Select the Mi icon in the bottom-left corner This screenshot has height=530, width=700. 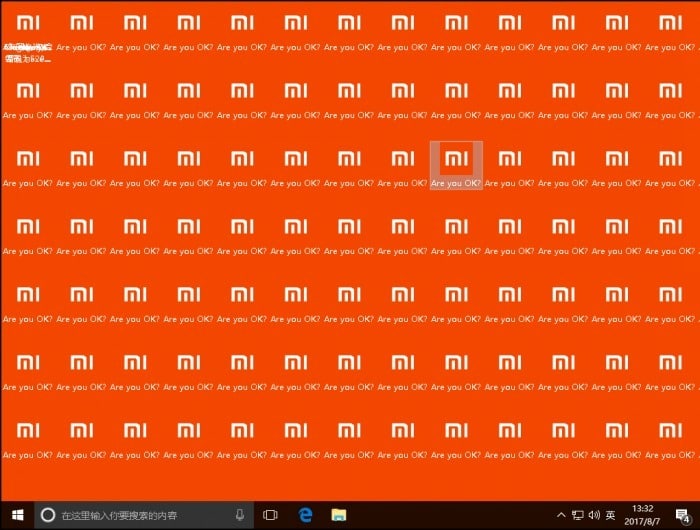(29, 430)
